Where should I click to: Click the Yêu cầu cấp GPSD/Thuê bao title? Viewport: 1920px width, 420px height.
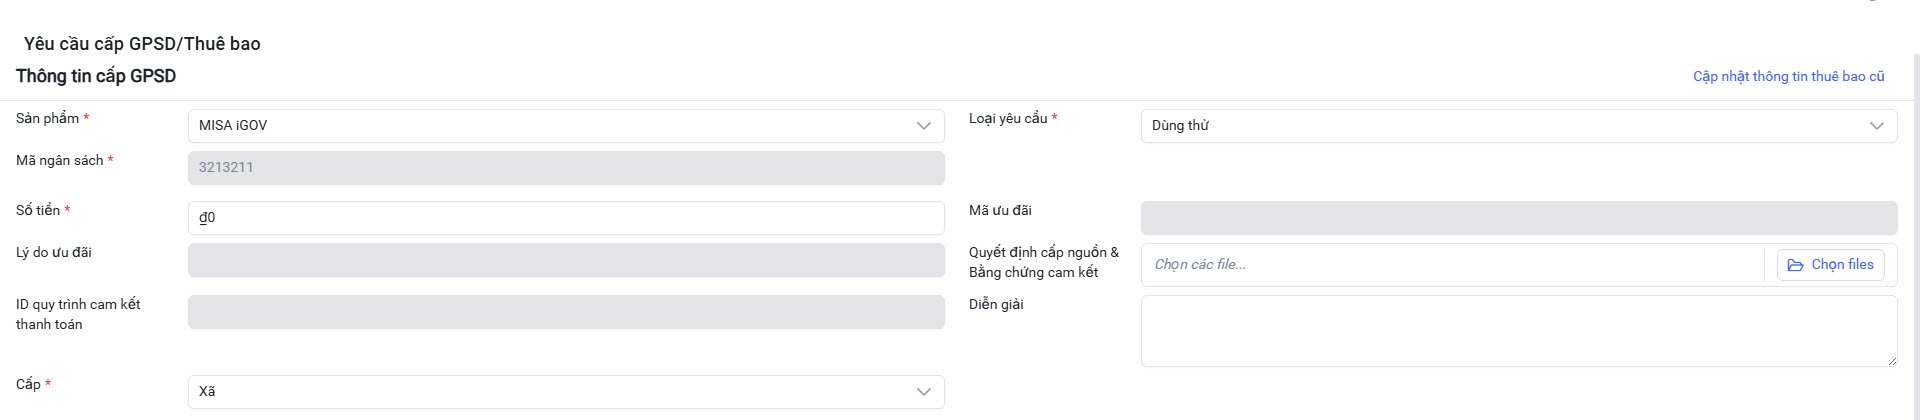[142, 44]
